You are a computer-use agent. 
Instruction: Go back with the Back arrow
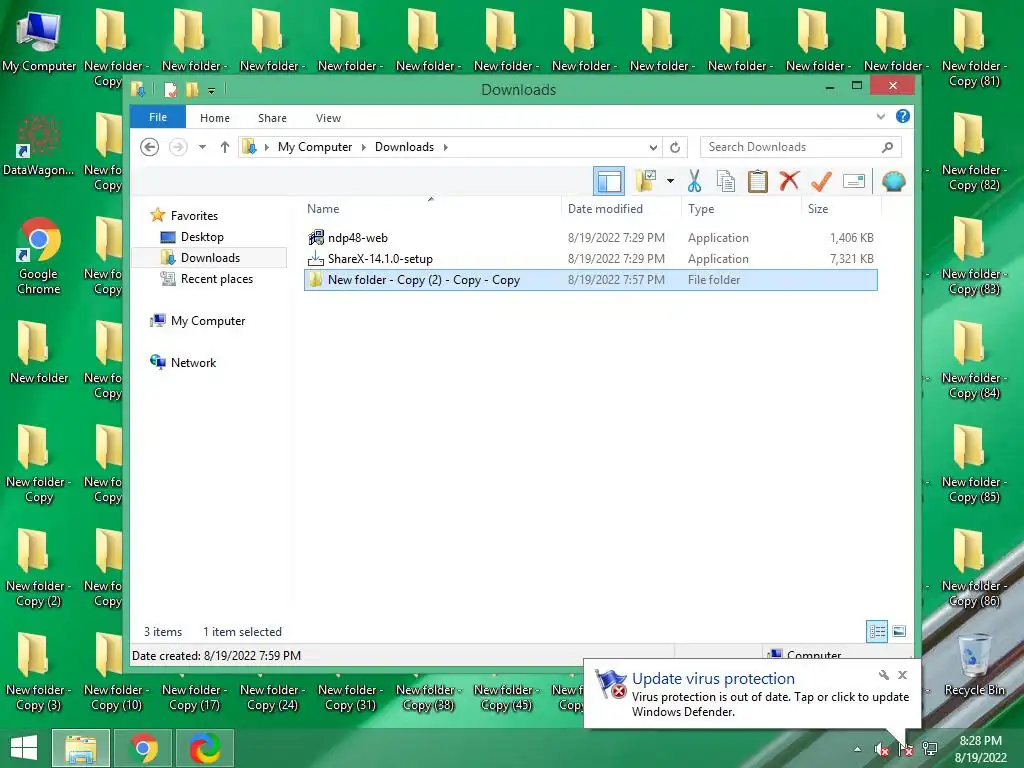(x=150, y=147)
